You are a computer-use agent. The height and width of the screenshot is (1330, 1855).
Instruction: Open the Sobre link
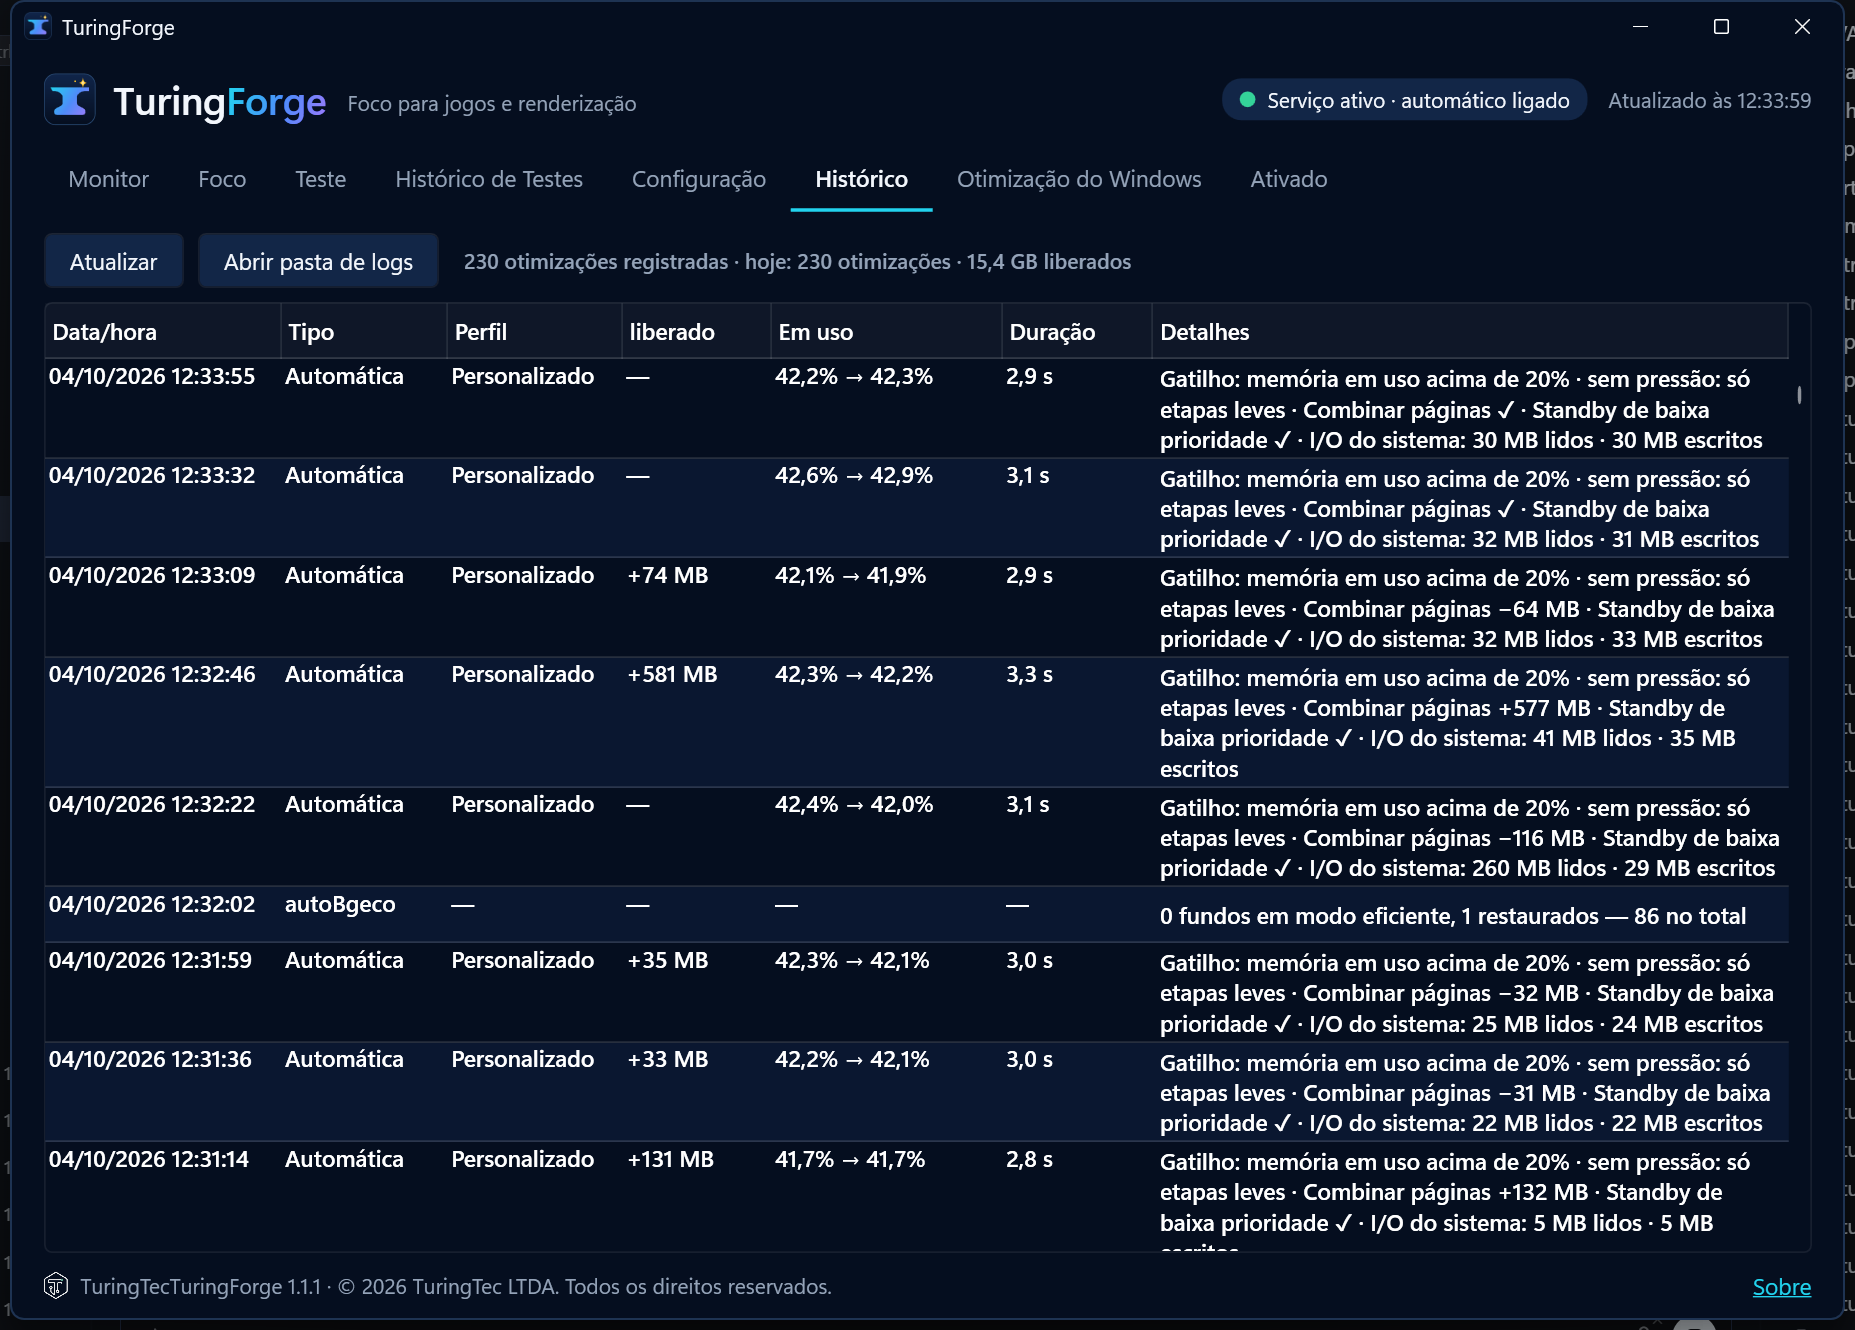(1781, 1287)
